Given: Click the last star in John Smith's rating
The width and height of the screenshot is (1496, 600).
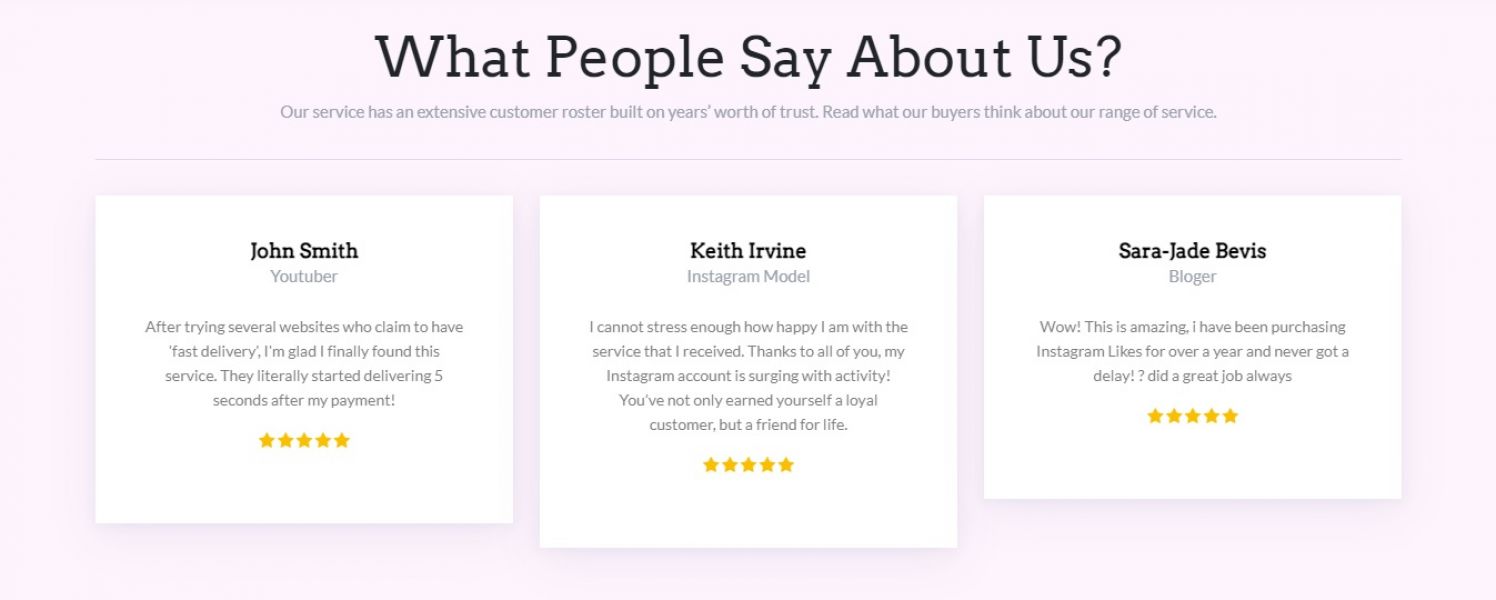Looking at the screenshot, I should coord(342,440).
